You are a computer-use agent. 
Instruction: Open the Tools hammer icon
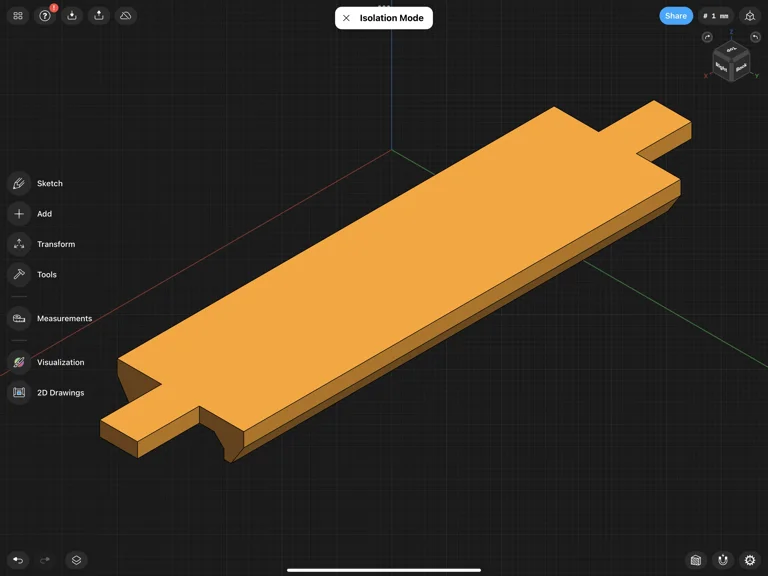coord(19,274)
